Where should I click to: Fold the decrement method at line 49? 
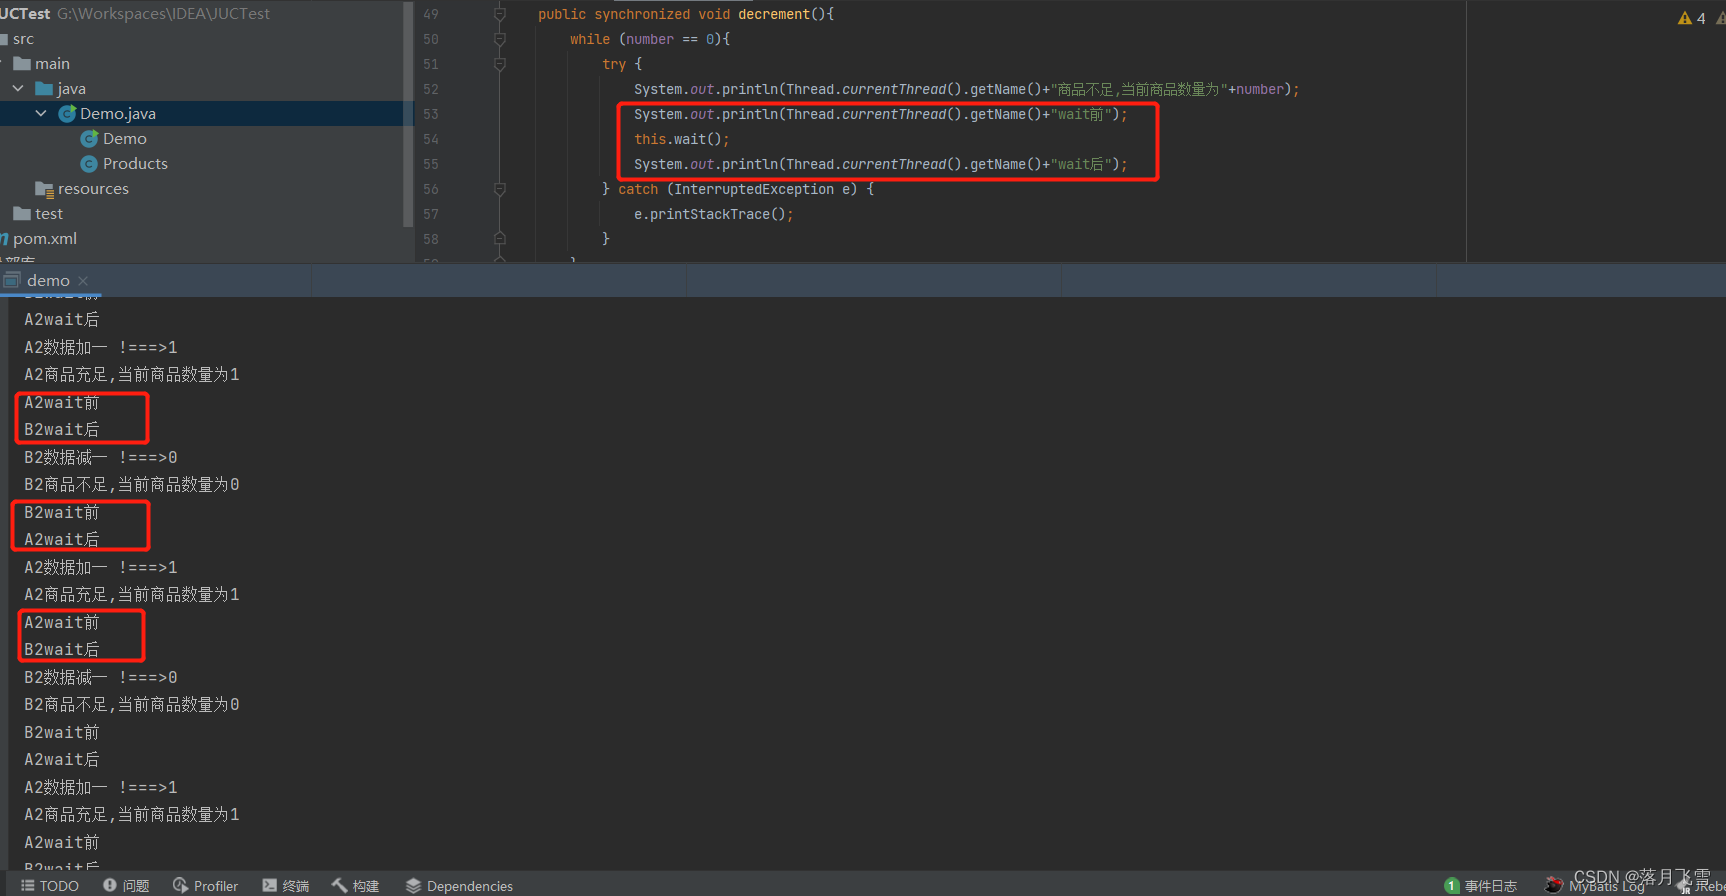[x=500, y=14]
